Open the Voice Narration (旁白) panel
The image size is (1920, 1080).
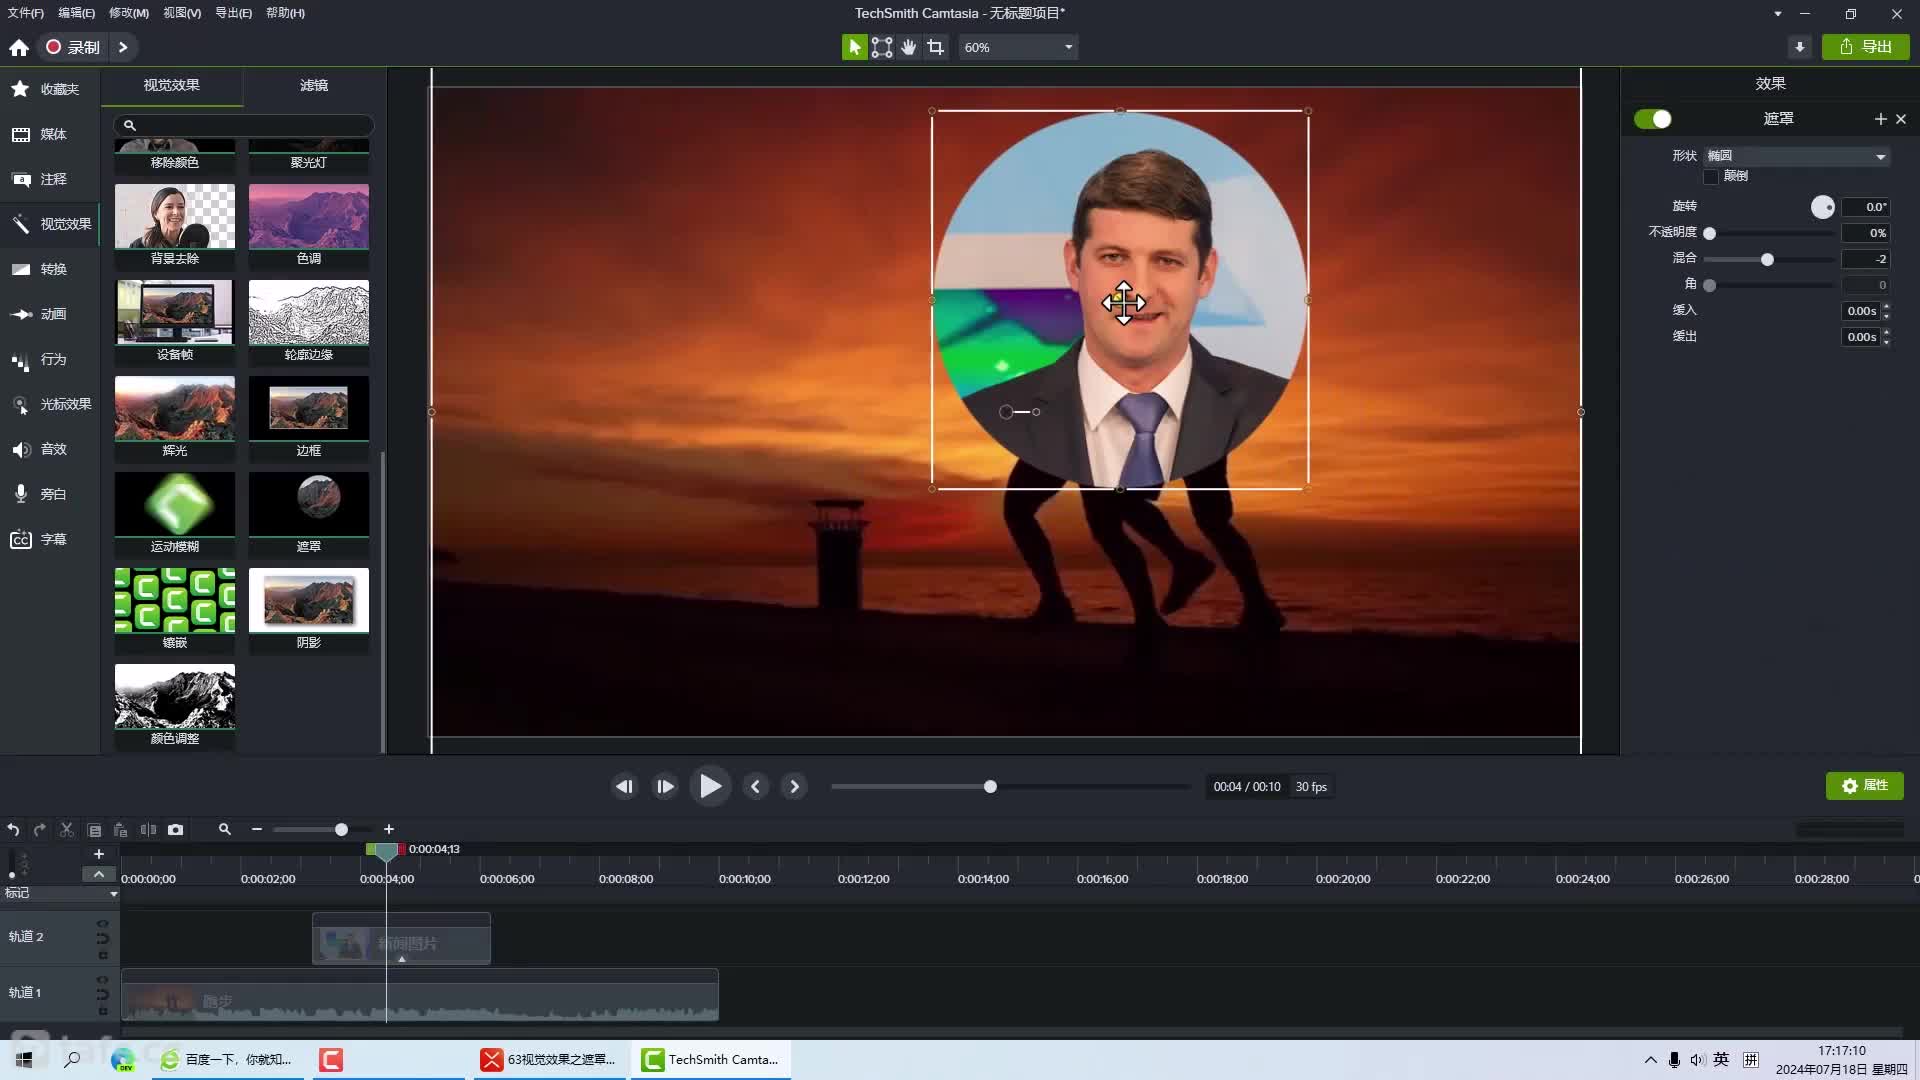(48, 494)
